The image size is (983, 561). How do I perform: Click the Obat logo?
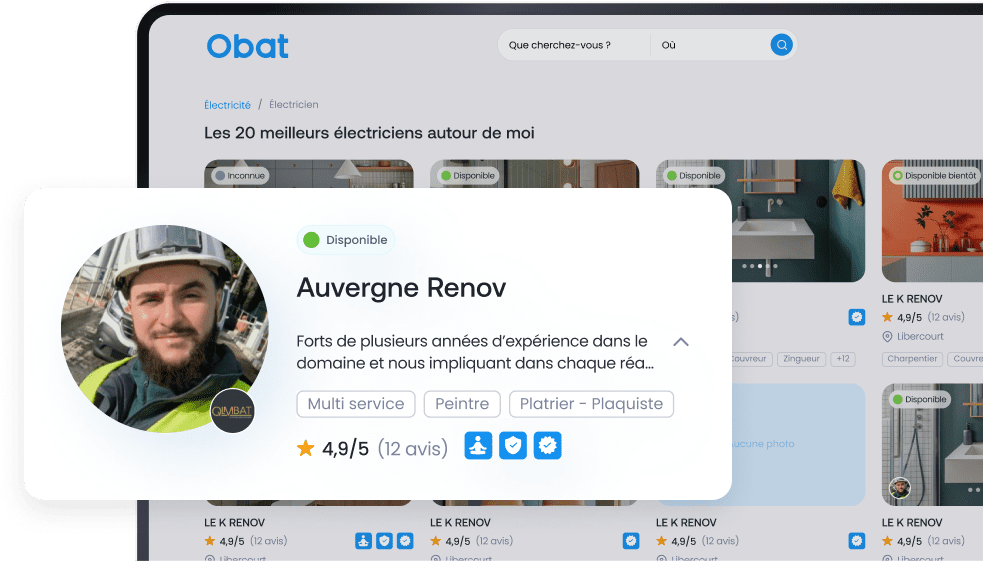click(248, 46)
